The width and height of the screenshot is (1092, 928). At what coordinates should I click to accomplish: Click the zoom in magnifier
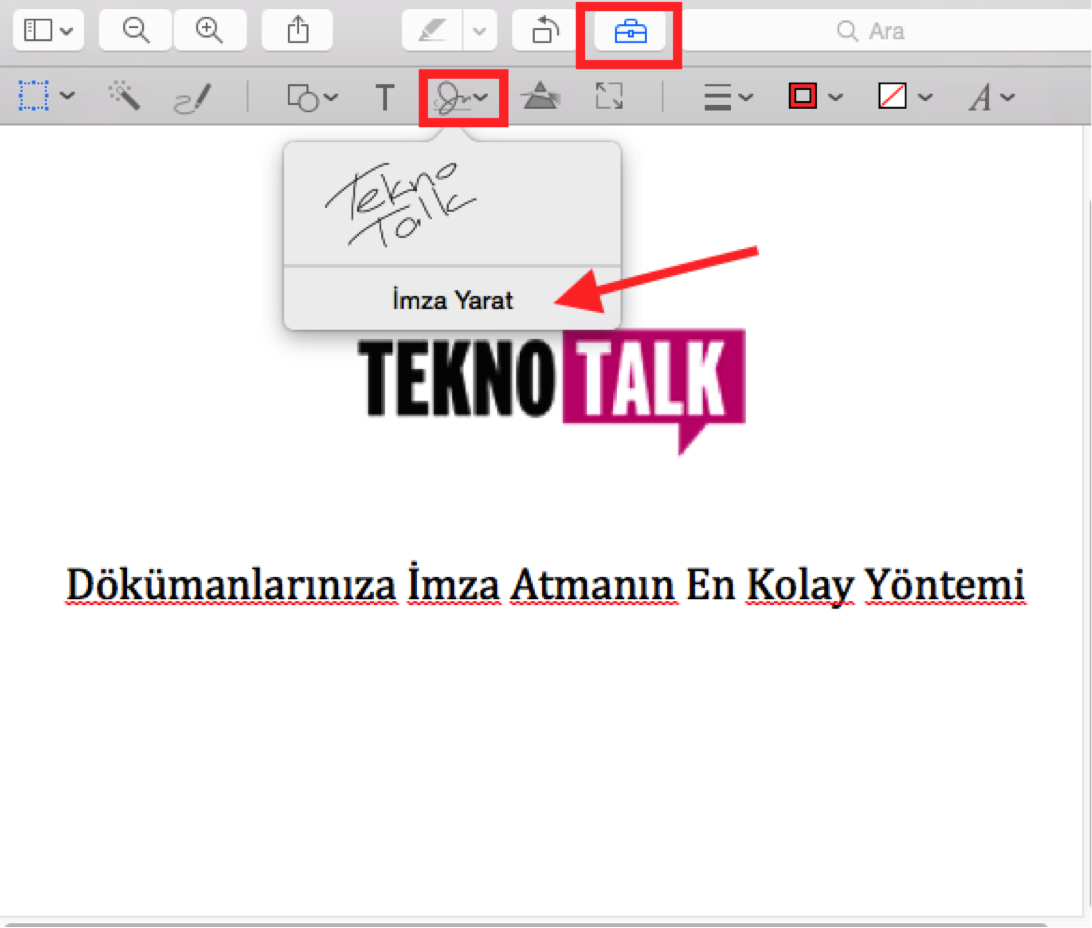click(x=209, y=31)
